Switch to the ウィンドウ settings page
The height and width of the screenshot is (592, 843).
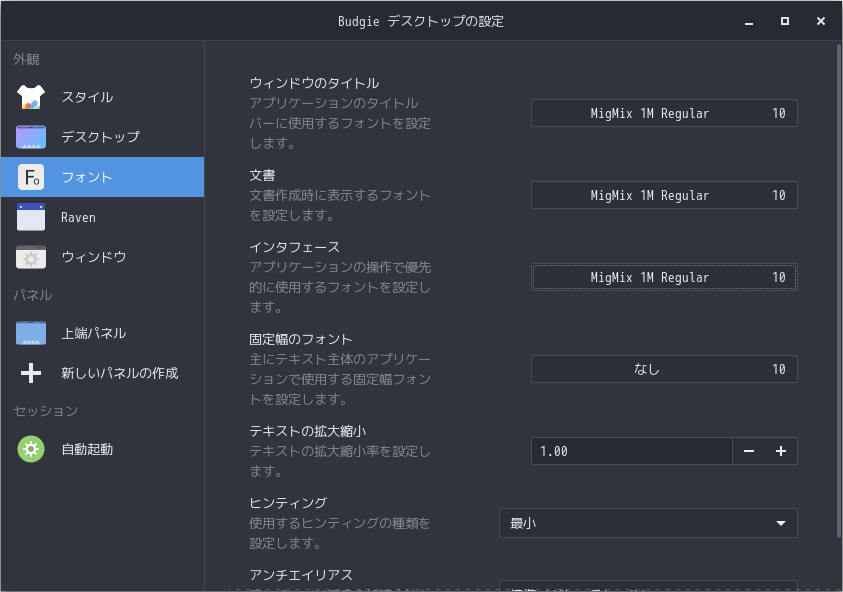[x=94, y=257]
